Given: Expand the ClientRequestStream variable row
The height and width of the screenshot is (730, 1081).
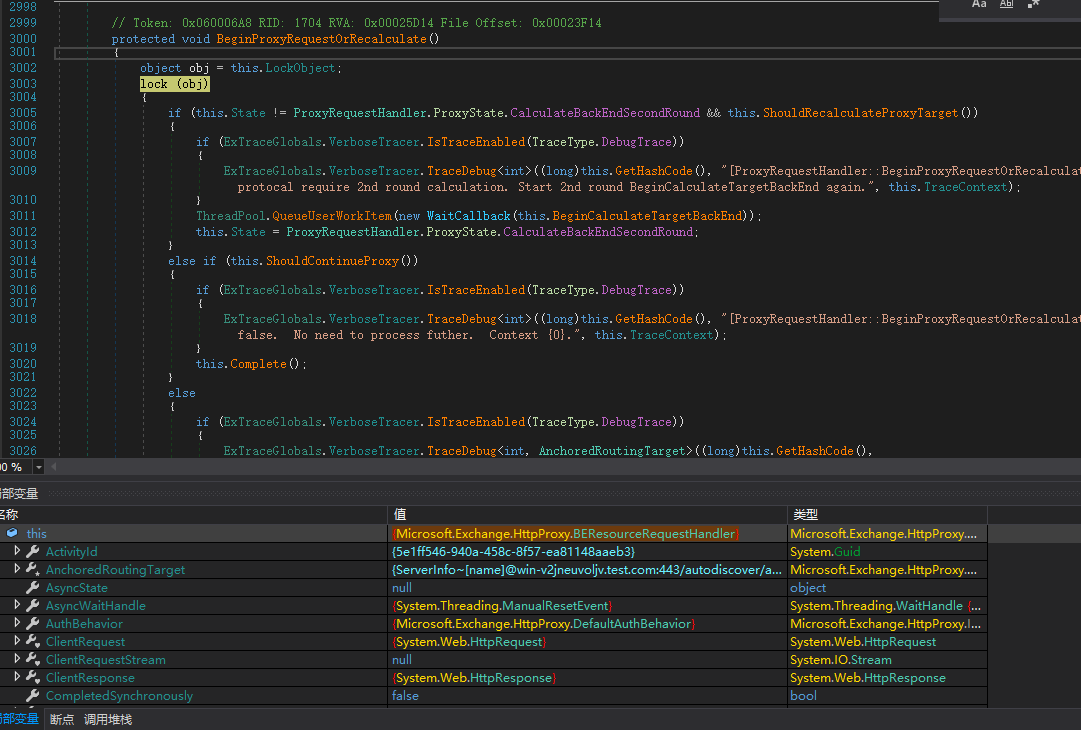Looking at the screenshot, I should (17, 658).
